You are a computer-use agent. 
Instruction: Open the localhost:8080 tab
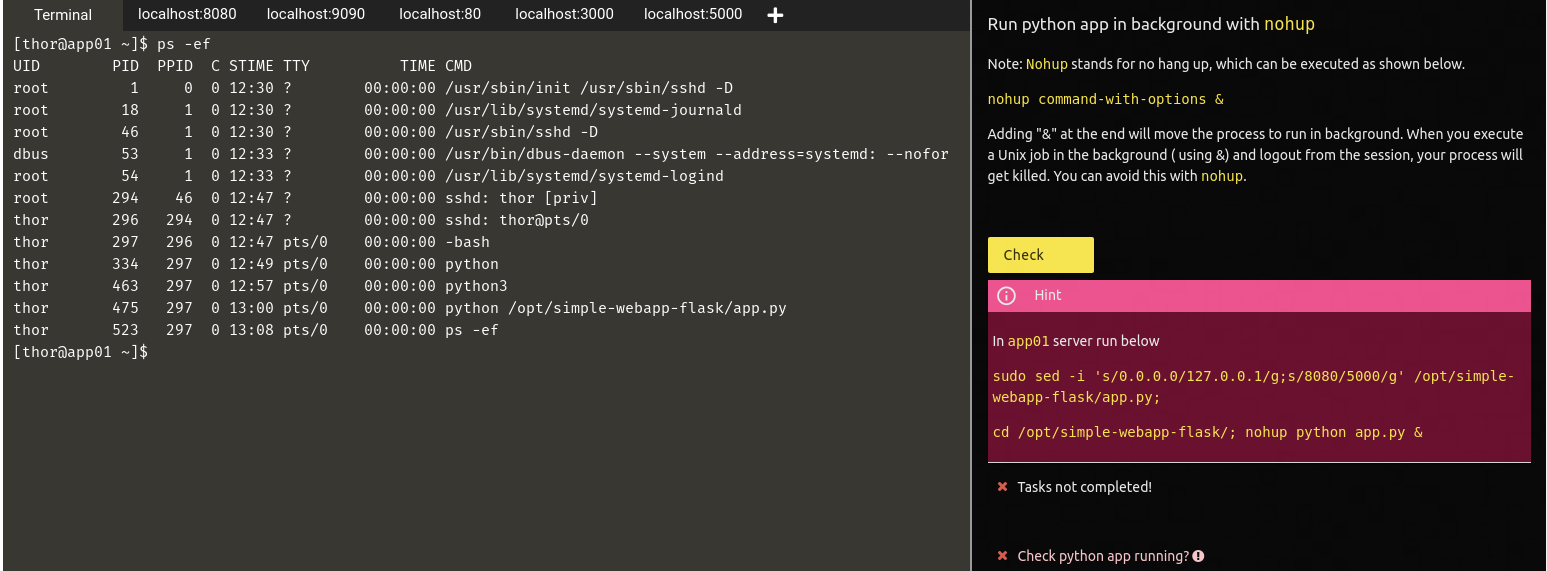187,15
